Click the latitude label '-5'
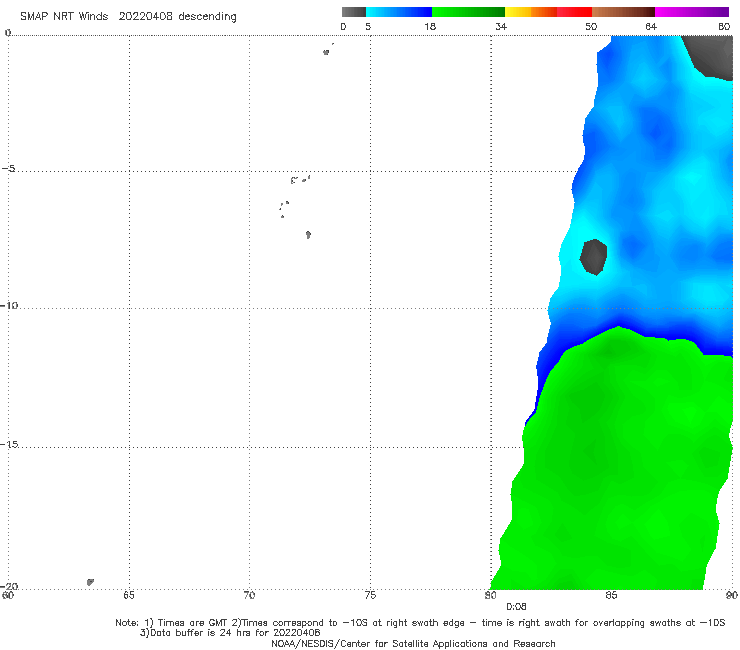740x650 pixels. point(9,169)
